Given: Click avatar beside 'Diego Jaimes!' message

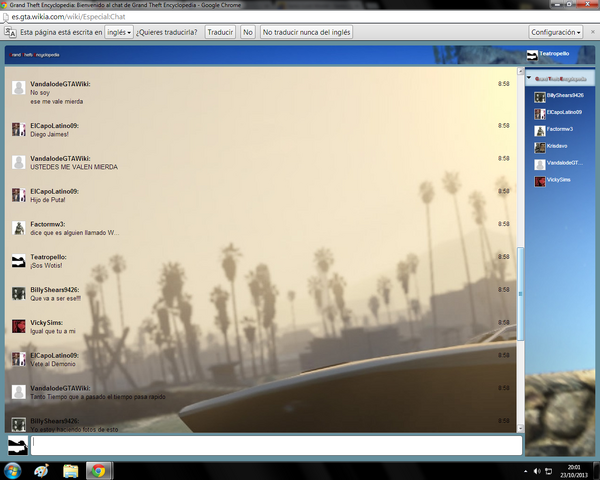Looking at the screenshot, I should coord(19,129).
